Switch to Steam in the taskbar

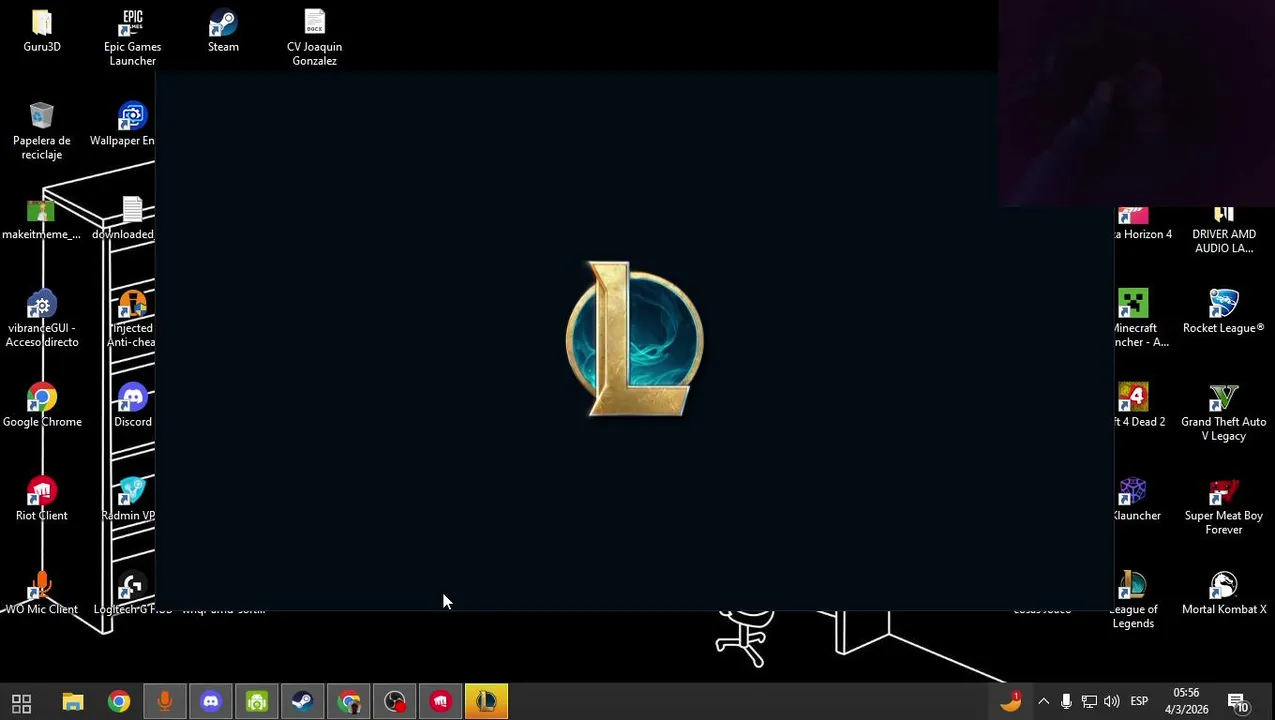point(303,702)
